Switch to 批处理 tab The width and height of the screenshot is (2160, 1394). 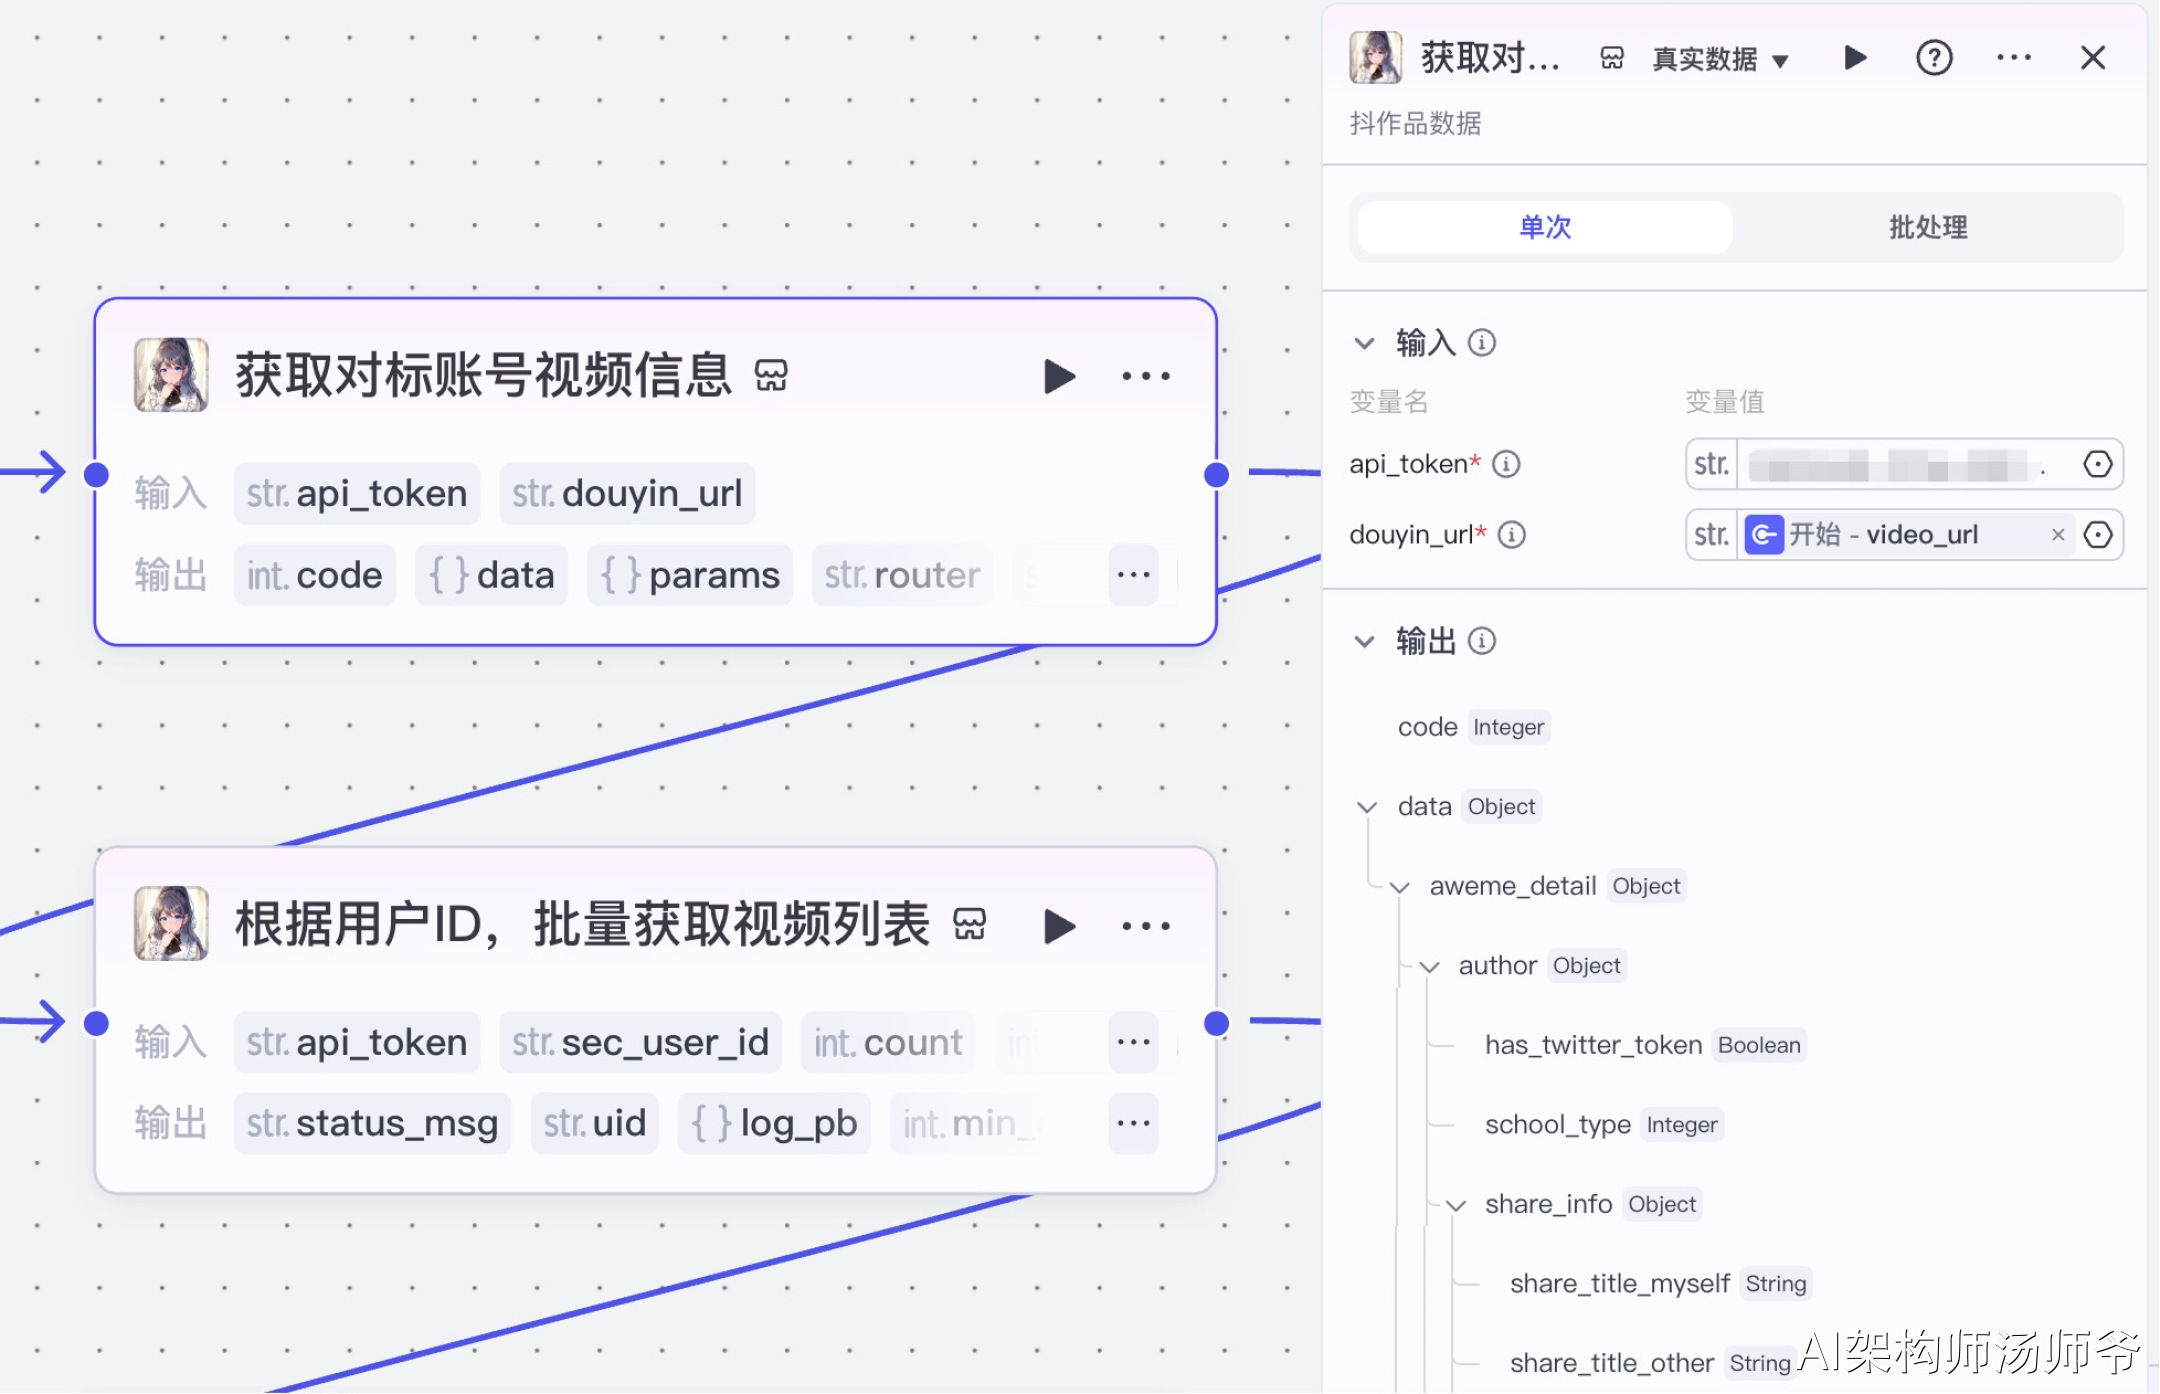click(1927, 227)
